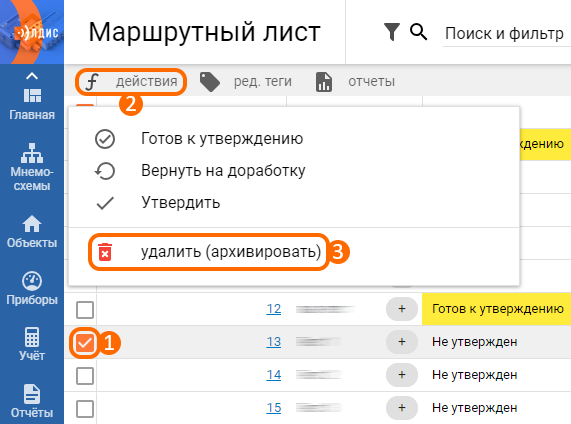Click the plus button in row 12
The width and height of the screenshot is (571, 424).
coord(402,309)
